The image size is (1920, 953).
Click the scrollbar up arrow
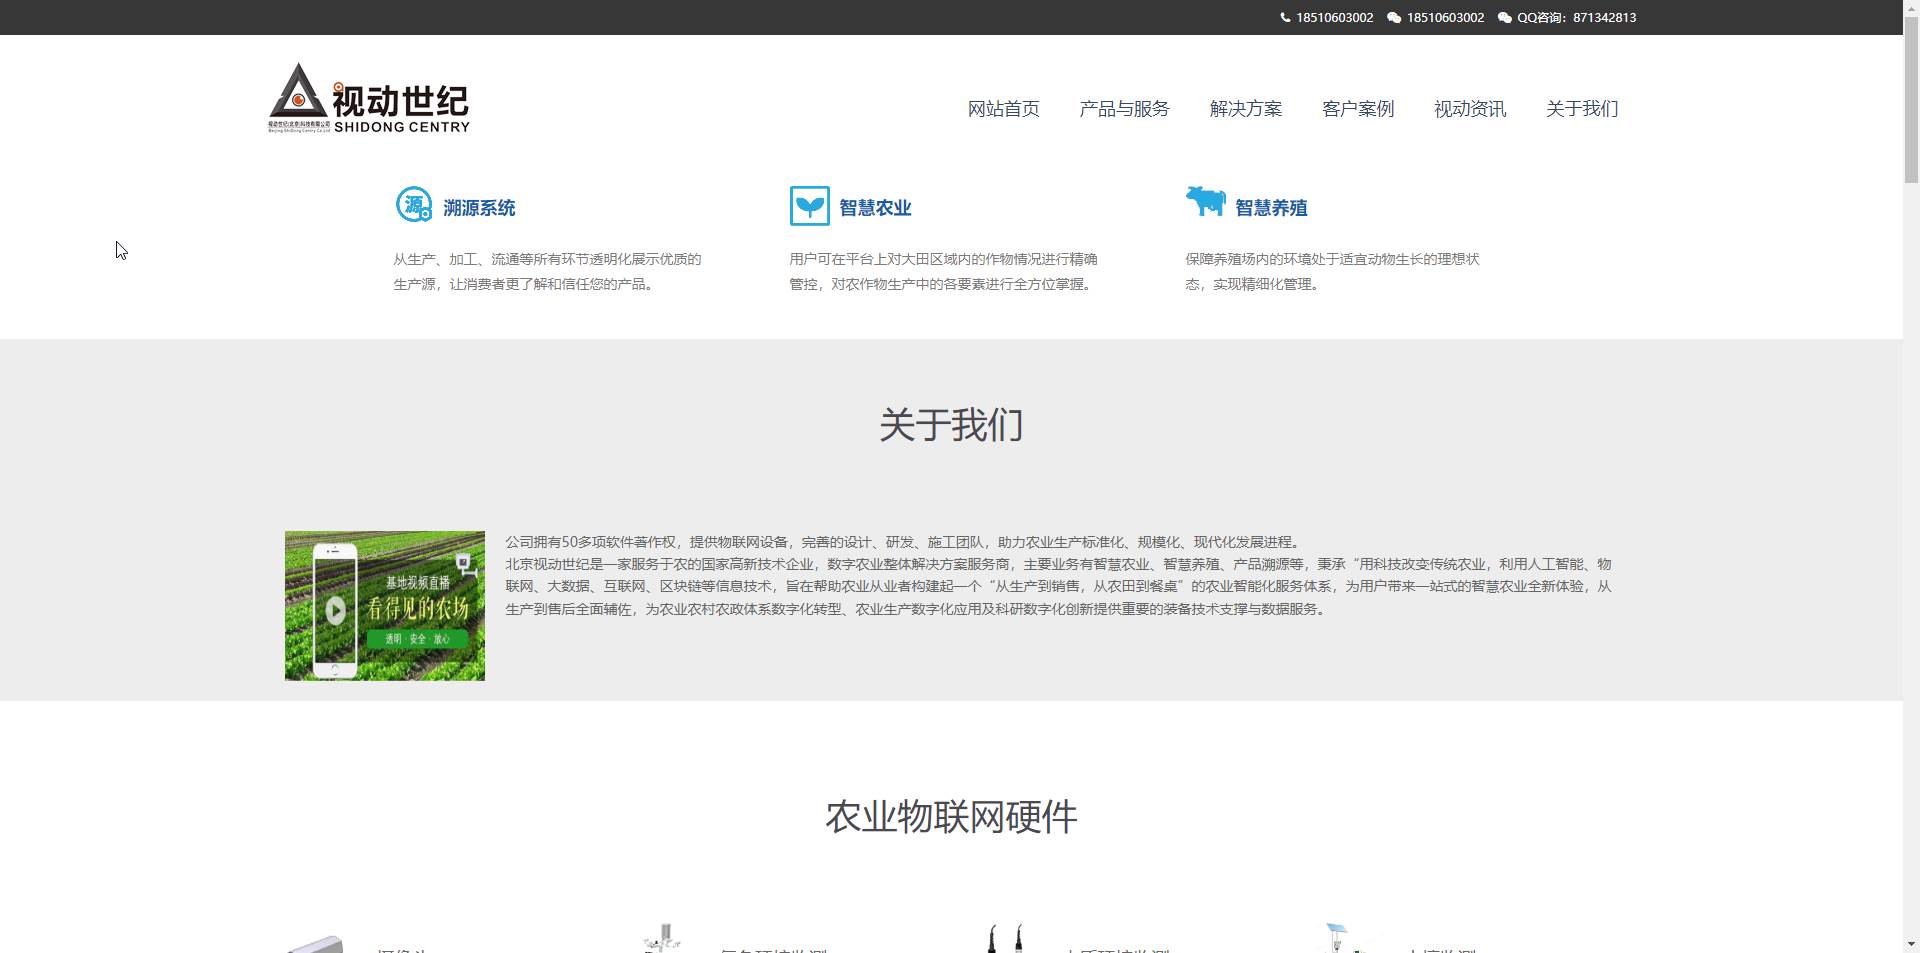(x=1911, y=8)
